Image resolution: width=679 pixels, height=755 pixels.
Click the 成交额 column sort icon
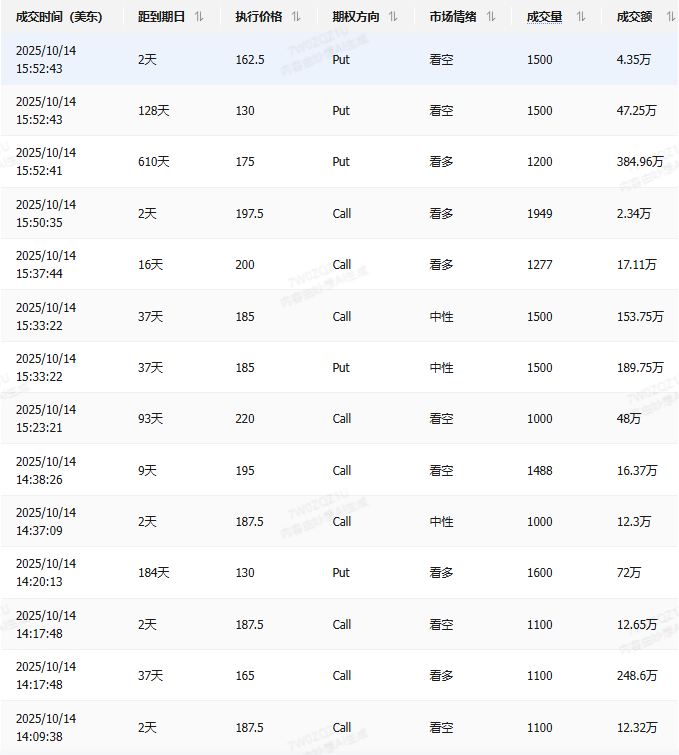point(671,17)
